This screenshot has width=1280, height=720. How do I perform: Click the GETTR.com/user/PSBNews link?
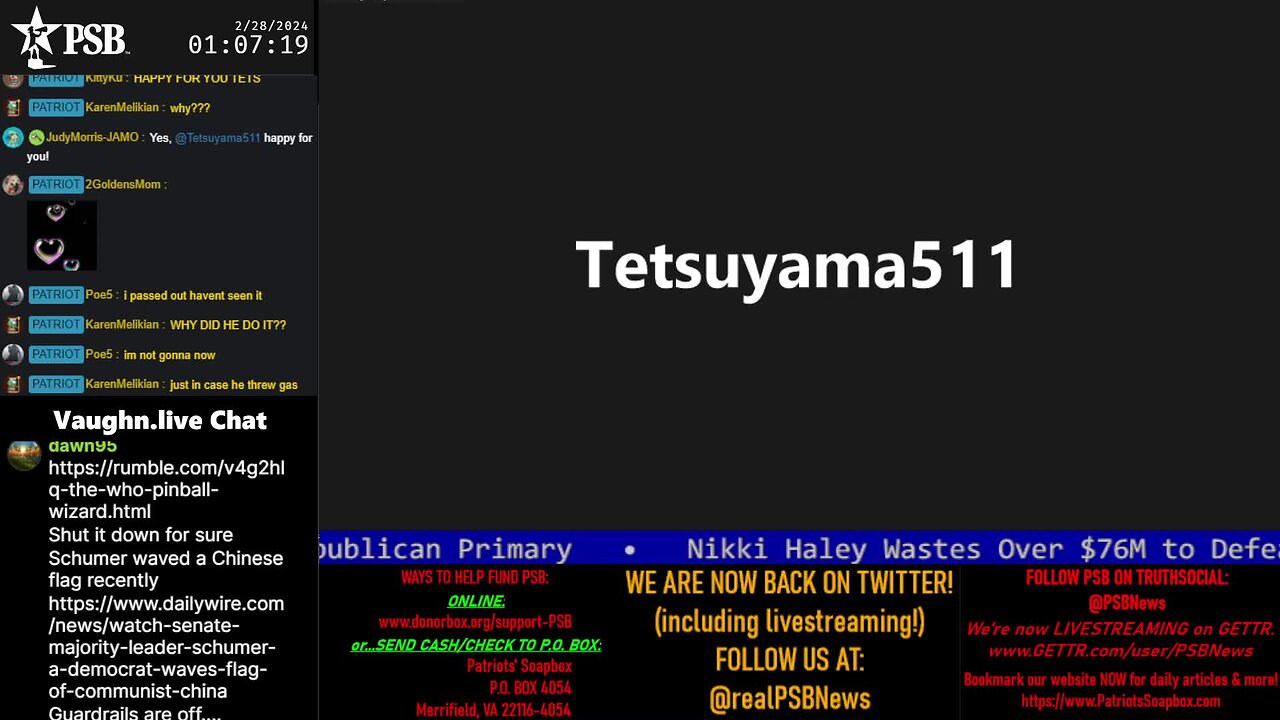click(1121, 651)
